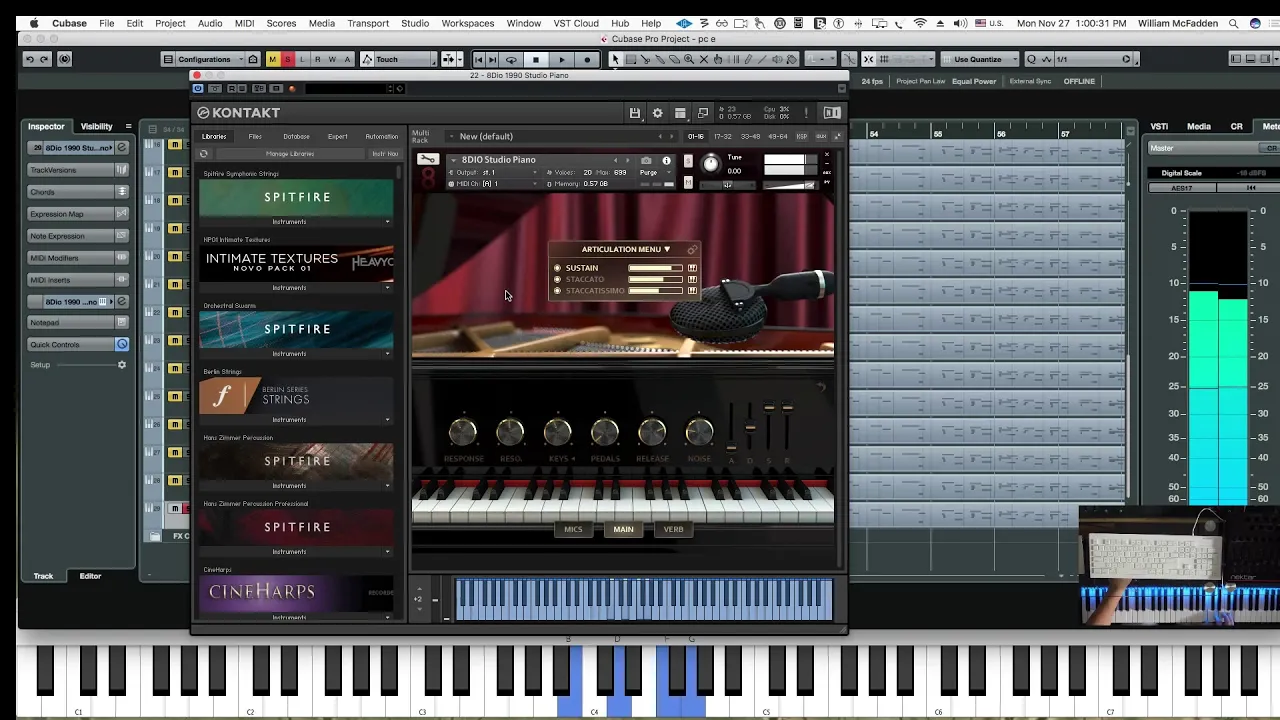The height and width of the screenshot is (720, 1280).
Task: Open the Use Quantize dropdown
Action: tap(980, 59)
